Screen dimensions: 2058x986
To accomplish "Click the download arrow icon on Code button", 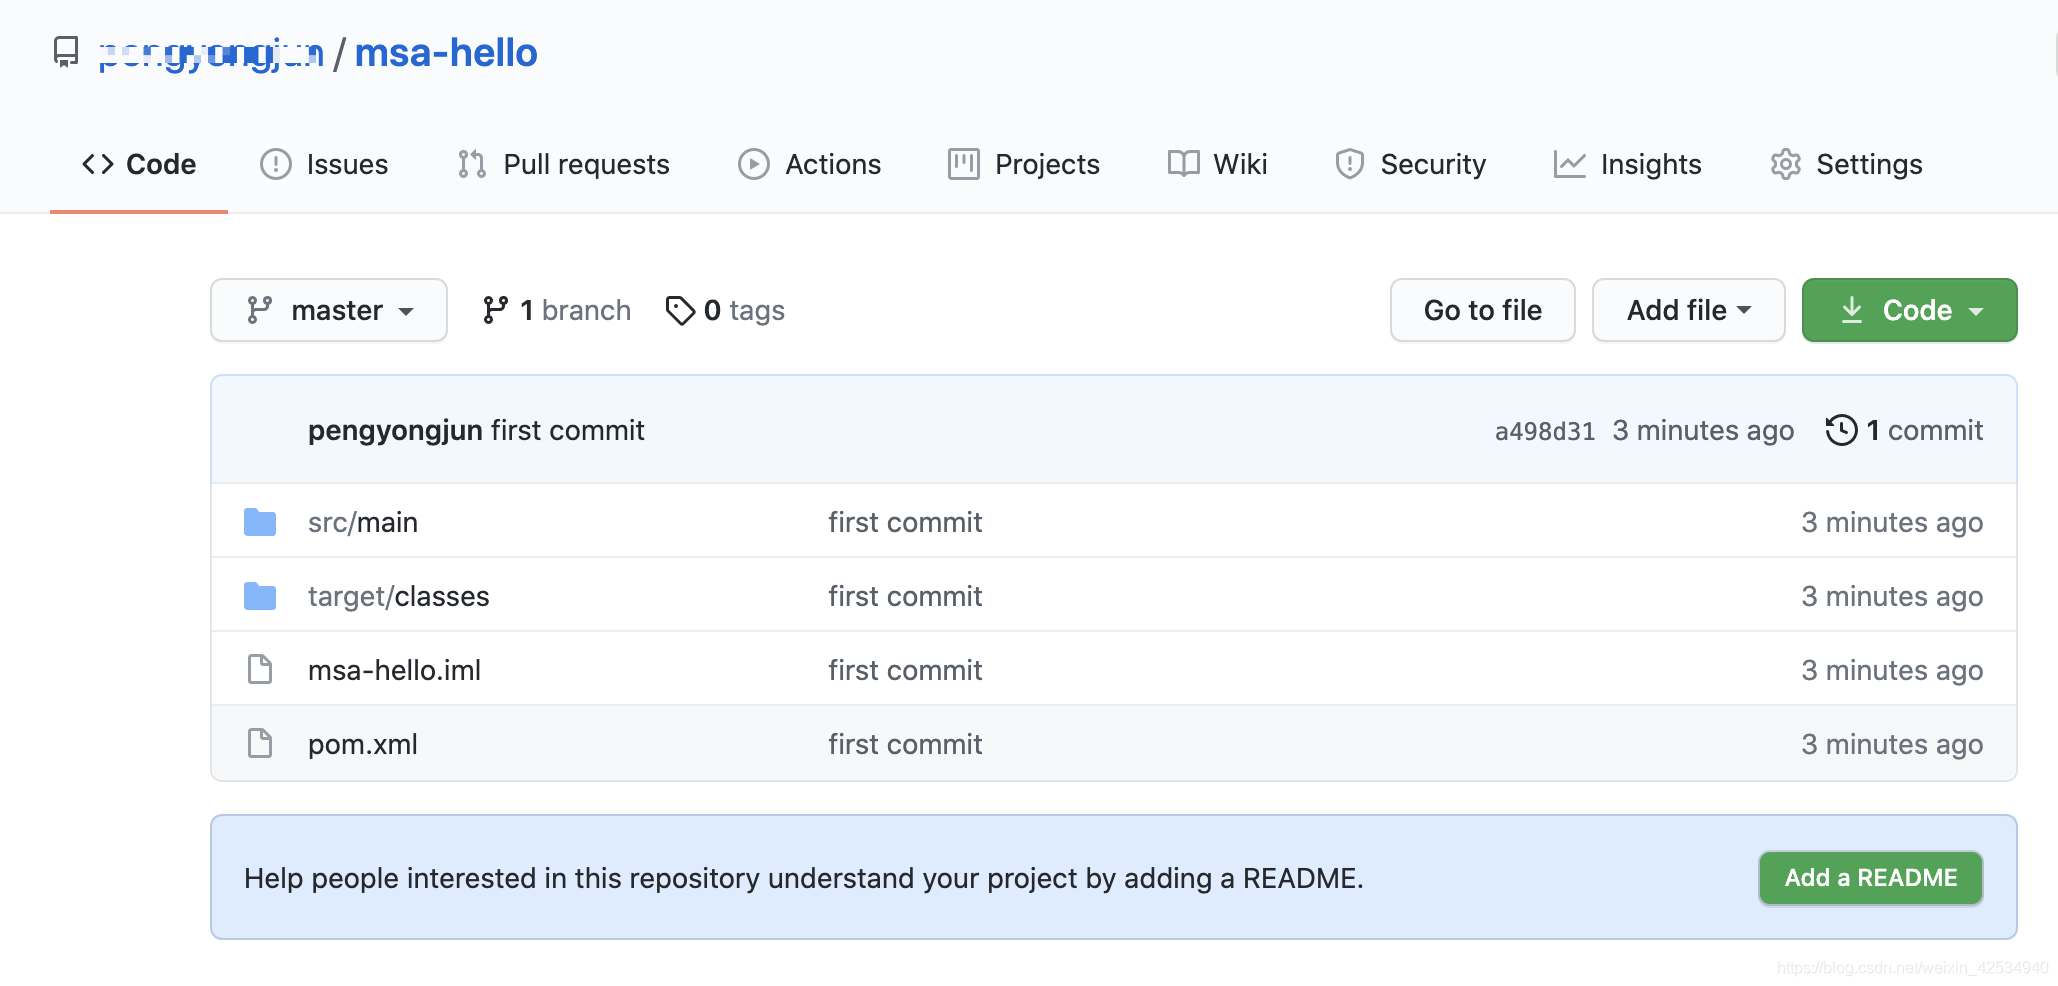I will 1852,310.
